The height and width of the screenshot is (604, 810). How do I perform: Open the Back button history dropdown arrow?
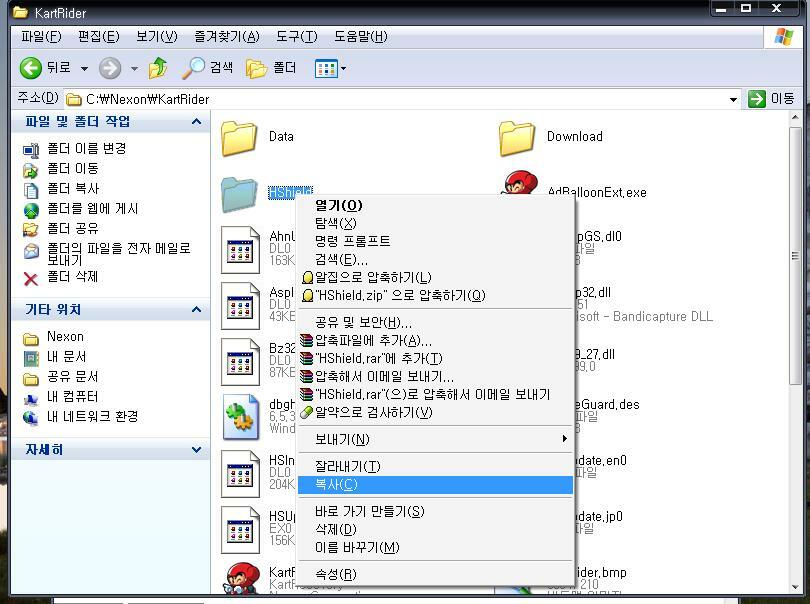[x=84, y=68]
